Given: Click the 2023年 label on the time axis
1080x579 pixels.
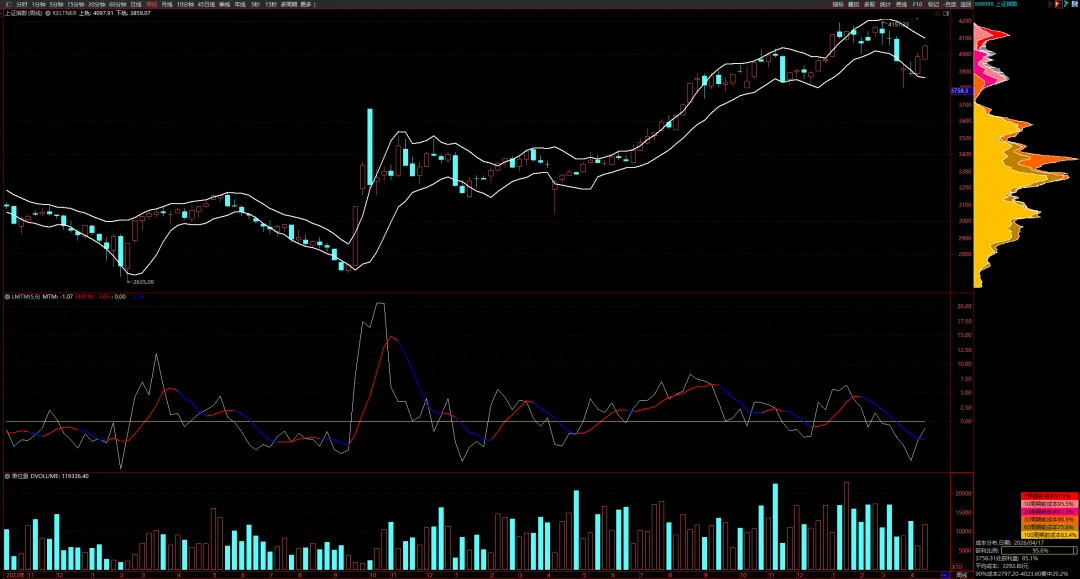Looking at the screenshot, I should point(14,574).
